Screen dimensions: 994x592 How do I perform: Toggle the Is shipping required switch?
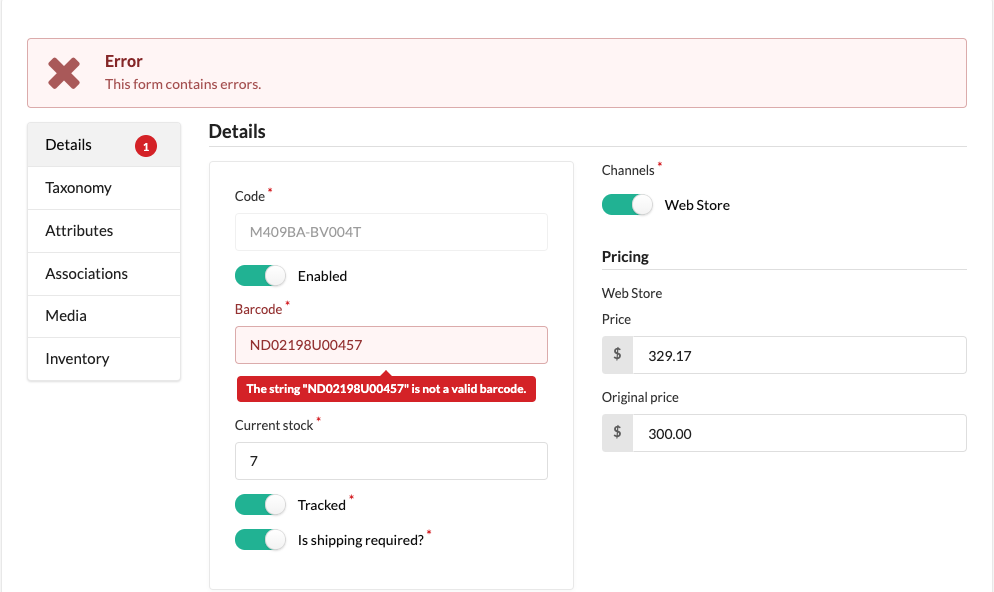(260, 539)
